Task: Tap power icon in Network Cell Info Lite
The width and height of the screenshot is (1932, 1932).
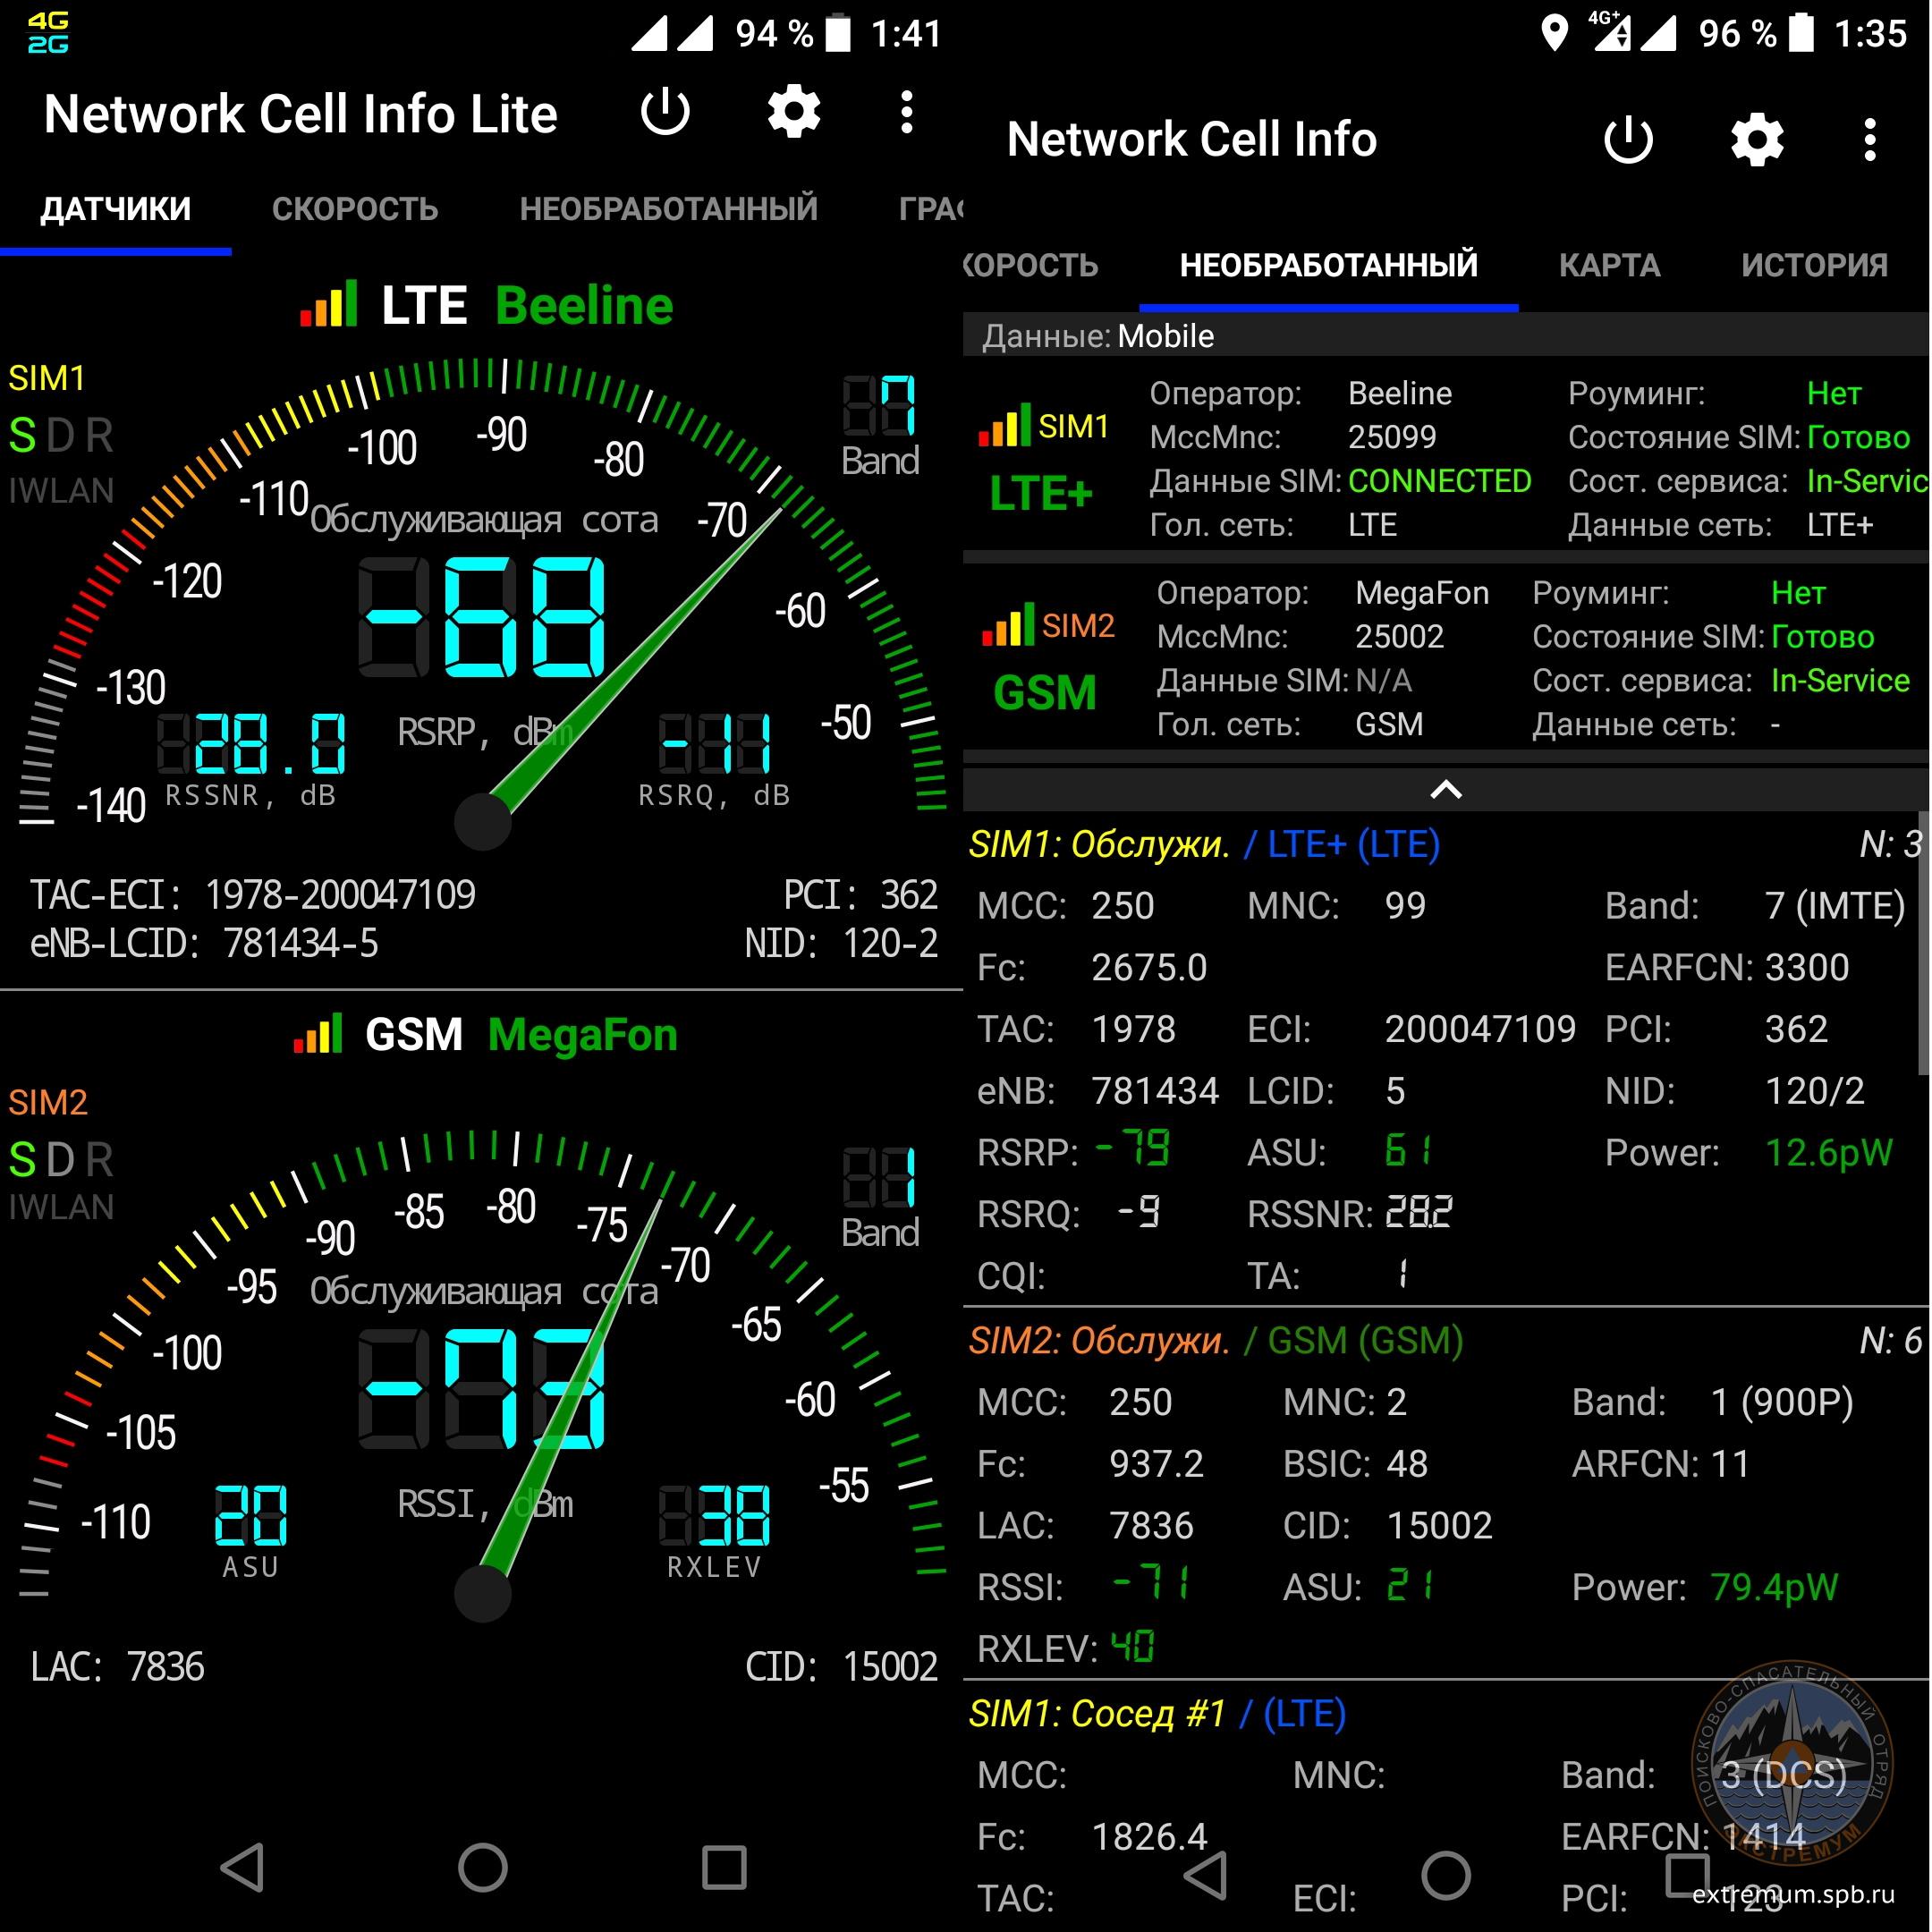Action: point(665,112)
